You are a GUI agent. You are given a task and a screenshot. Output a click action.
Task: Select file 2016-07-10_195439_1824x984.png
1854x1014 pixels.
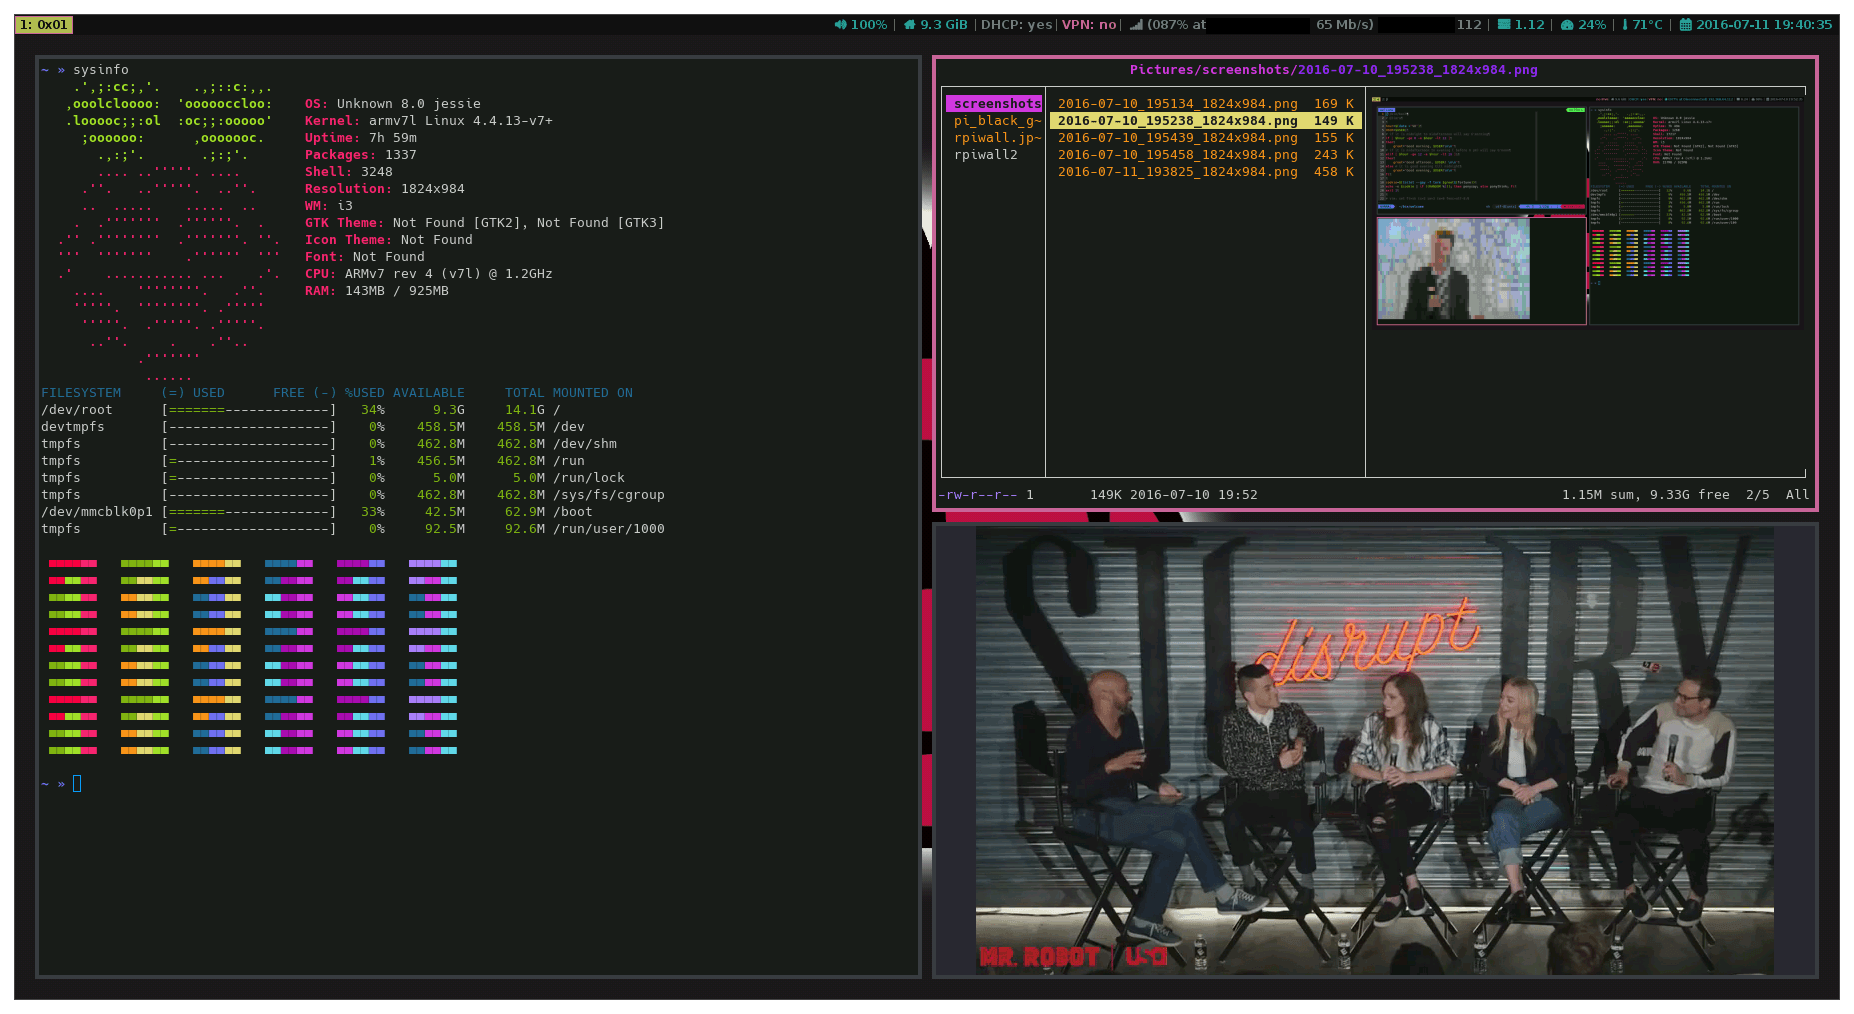(1205, 138)
